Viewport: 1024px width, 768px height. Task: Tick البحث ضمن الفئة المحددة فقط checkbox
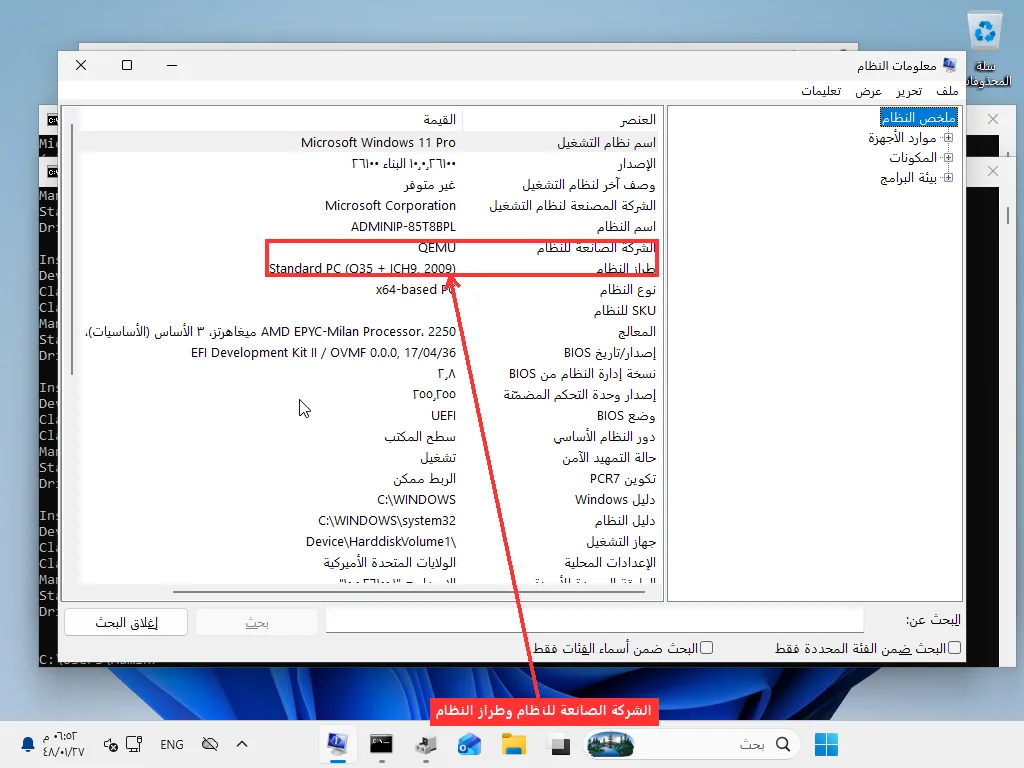click(954, 648)
